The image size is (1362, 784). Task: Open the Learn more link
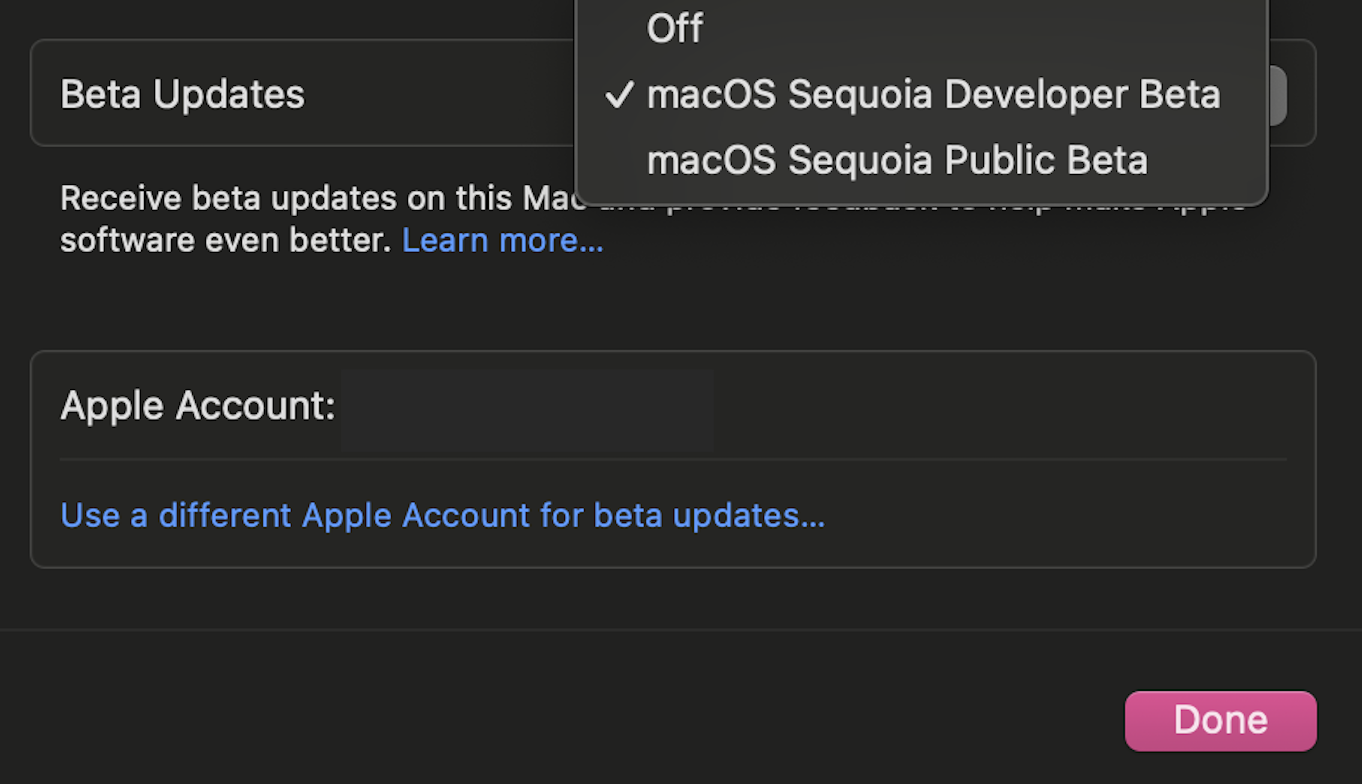(502, 240)
